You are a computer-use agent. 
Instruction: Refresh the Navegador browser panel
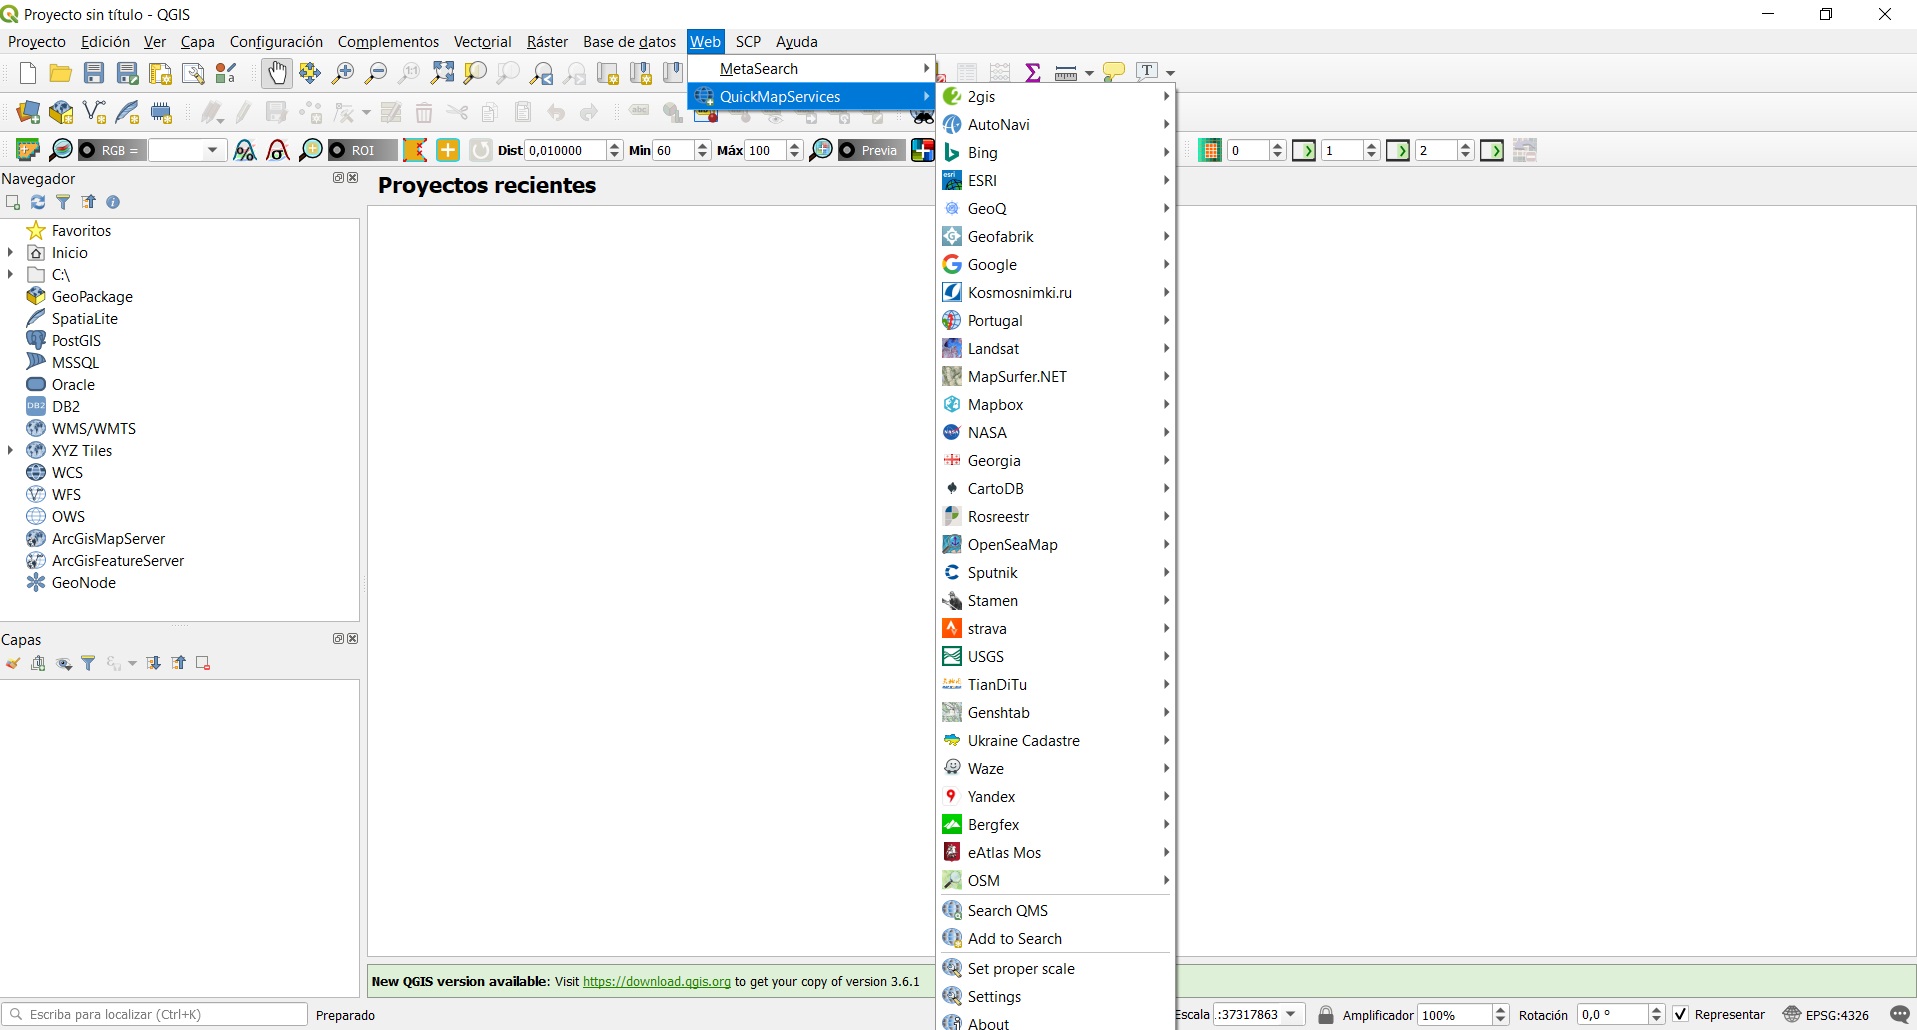(38, 202)
